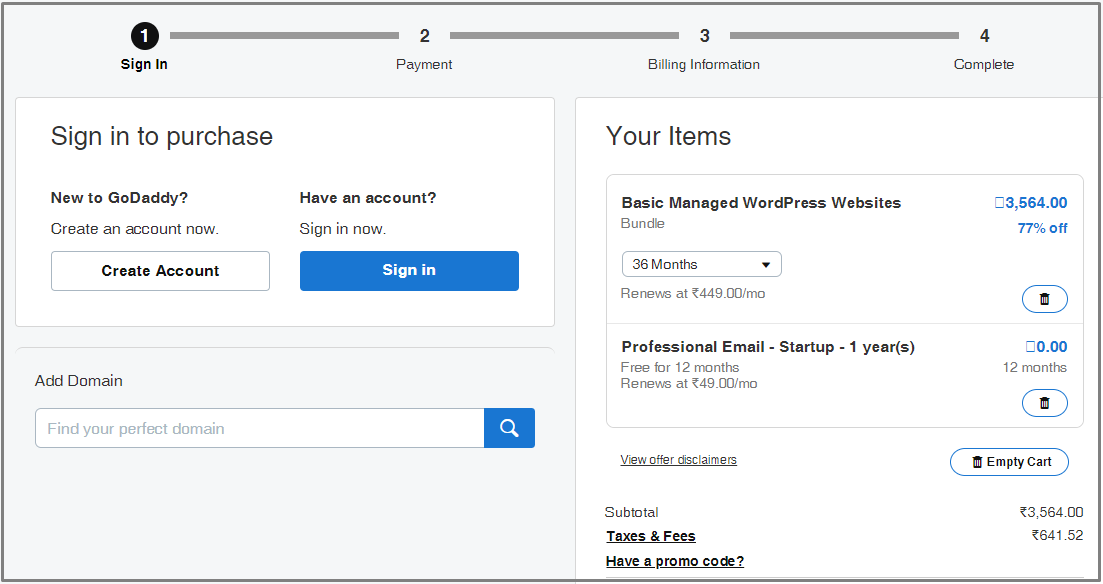Click the Free for 12 months text

coord(680,367)
